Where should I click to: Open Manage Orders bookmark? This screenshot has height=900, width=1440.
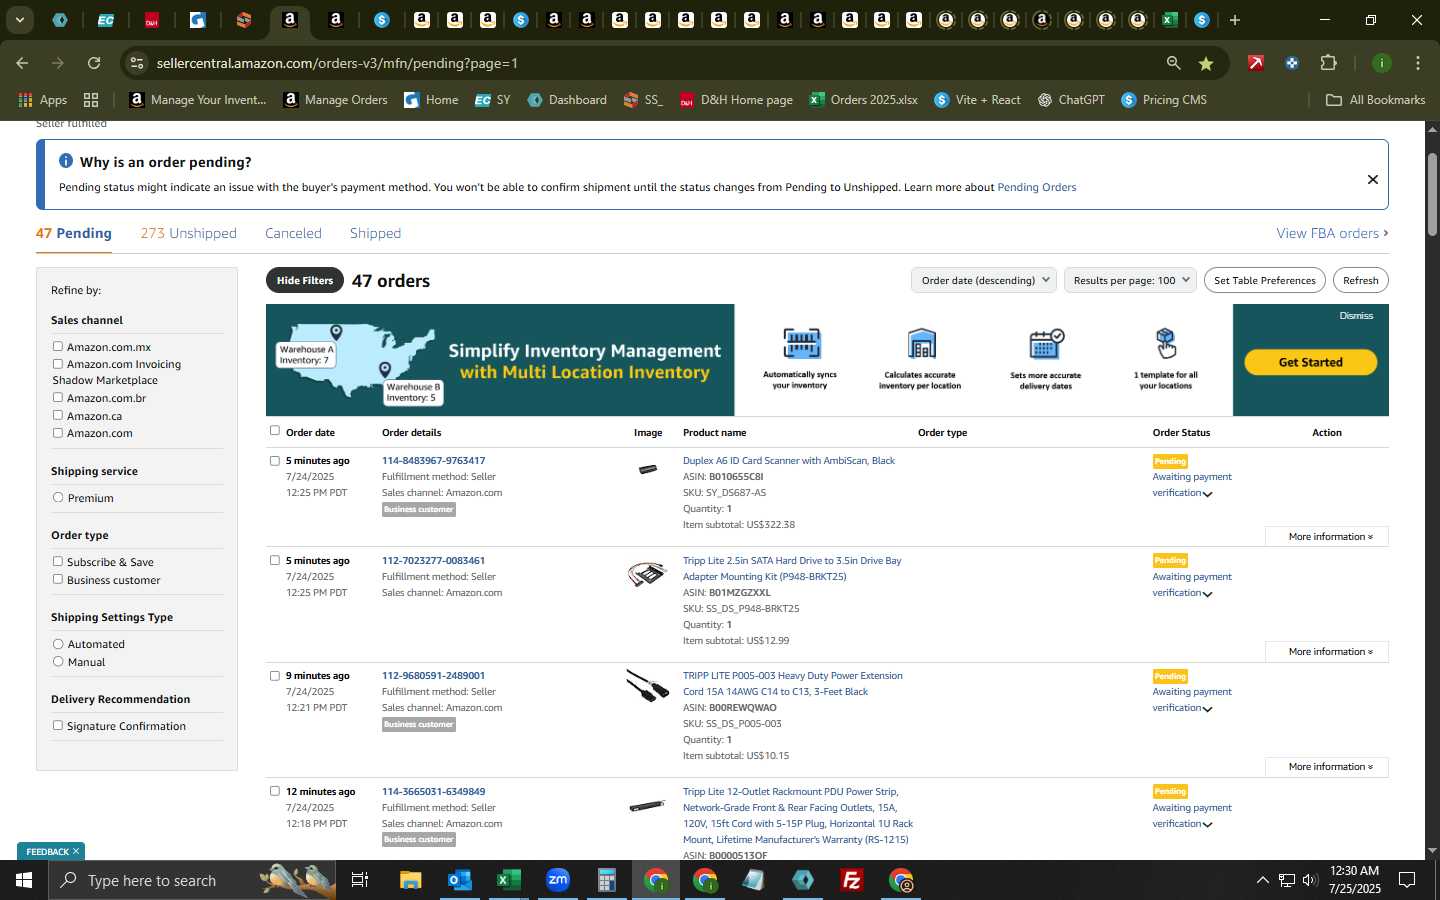click(336, 100)
